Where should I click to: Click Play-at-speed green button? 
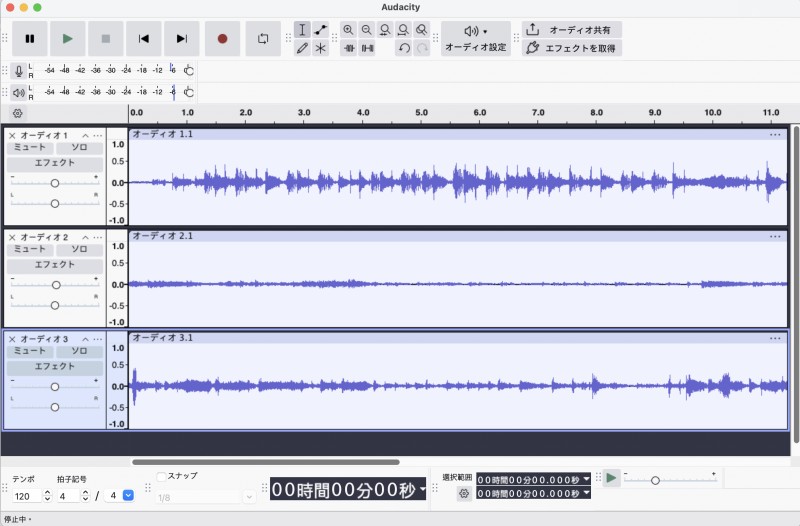pos(611,478)
